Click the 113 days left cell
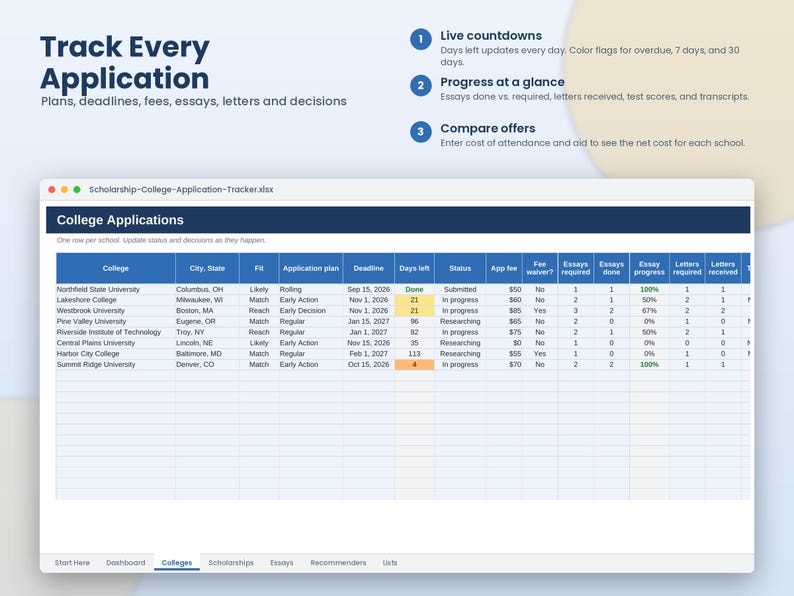This screenshot has height=596, width=794. coord(414,353)
